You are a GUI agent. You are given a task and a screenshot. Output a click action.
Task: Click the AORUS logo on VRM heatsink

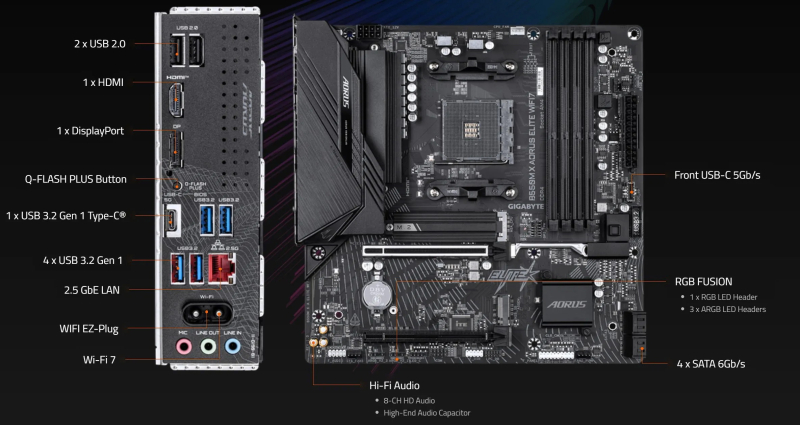click(x=345, y=91)
